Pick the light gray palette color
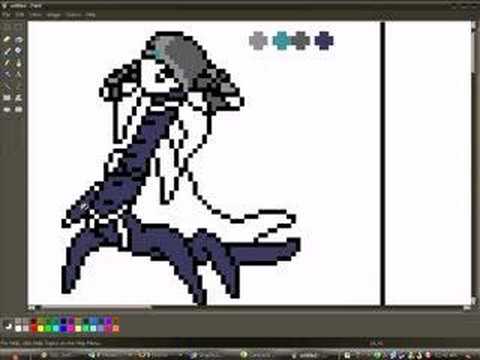 point(26,329)
